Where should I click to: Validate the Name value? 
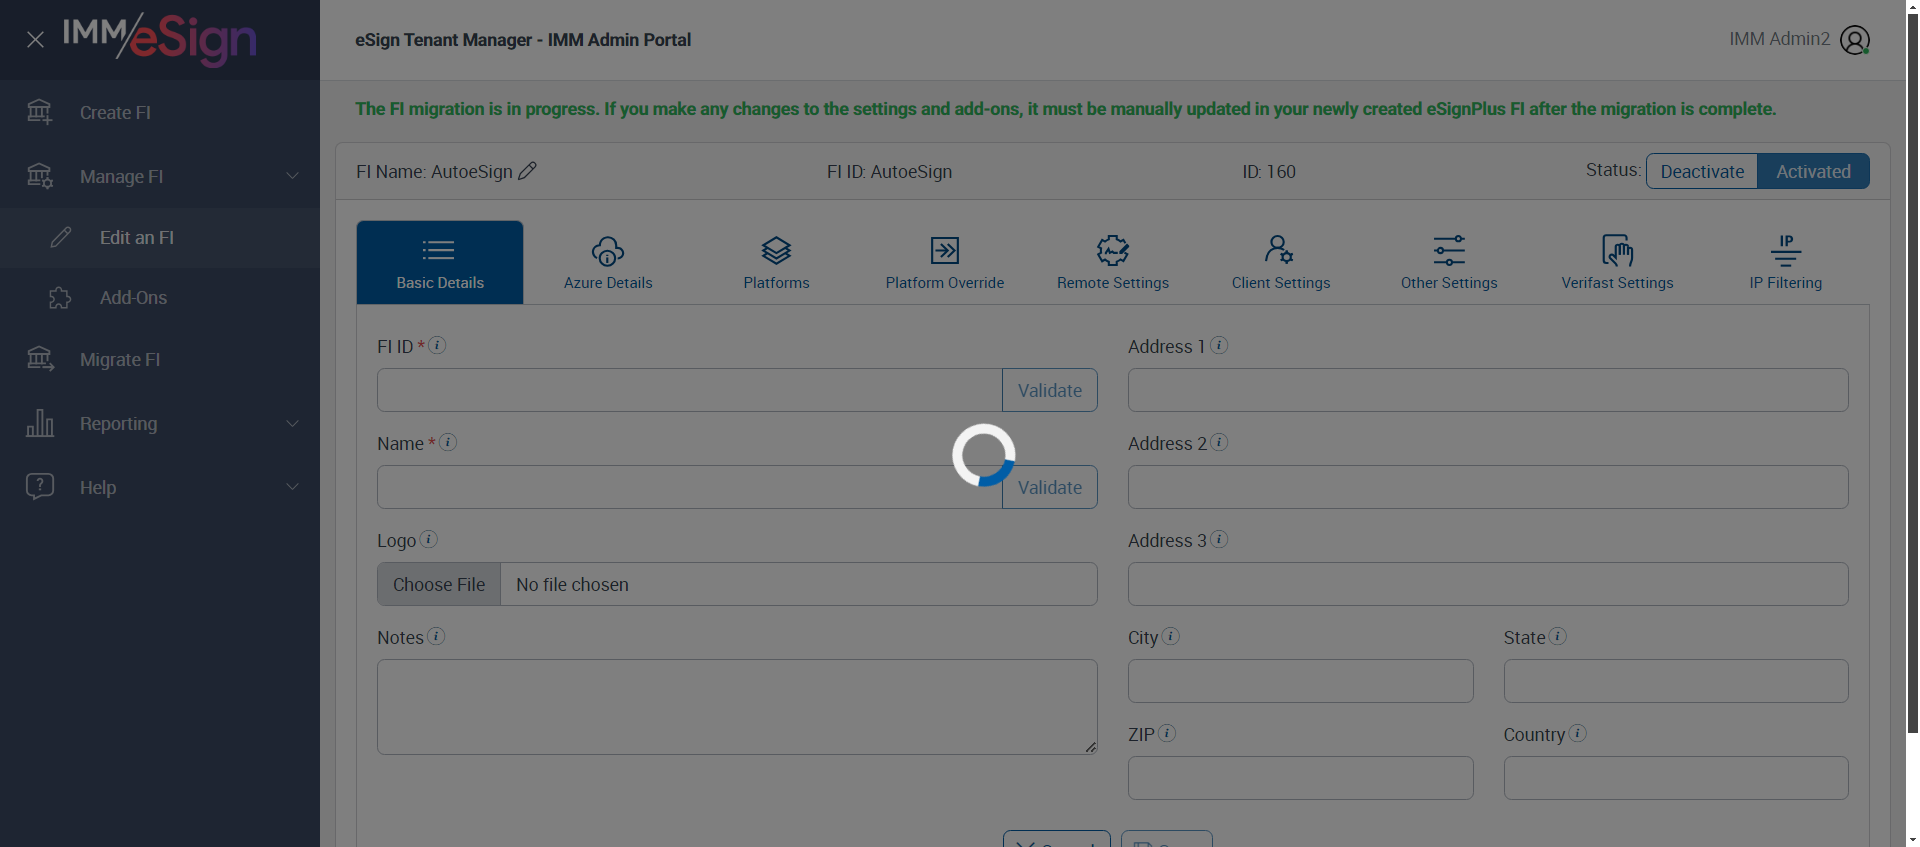[1050, 487]
